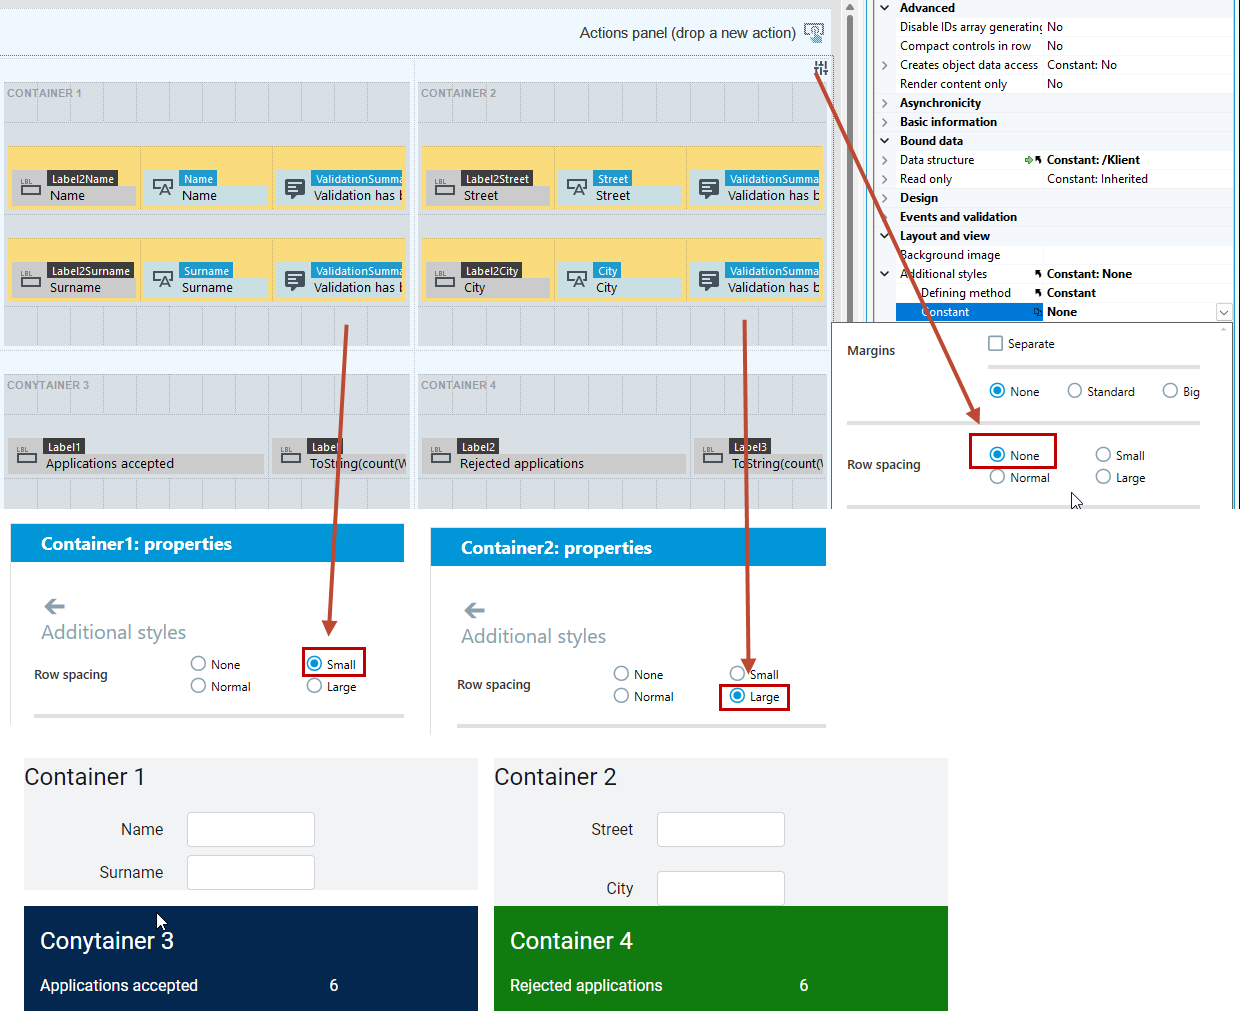Select Normal row spacing in Container1 properties

198,686
